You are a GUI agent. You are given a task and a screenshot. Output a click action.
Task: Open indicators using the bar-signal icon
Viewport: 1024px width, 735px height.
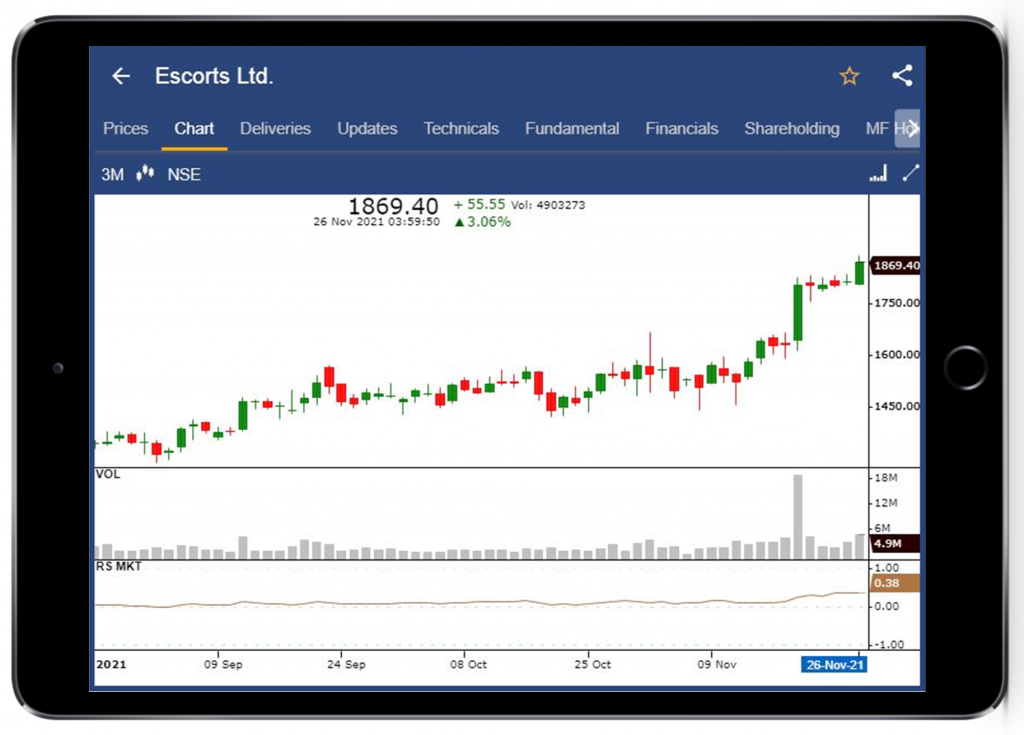[x=878, y=173]
